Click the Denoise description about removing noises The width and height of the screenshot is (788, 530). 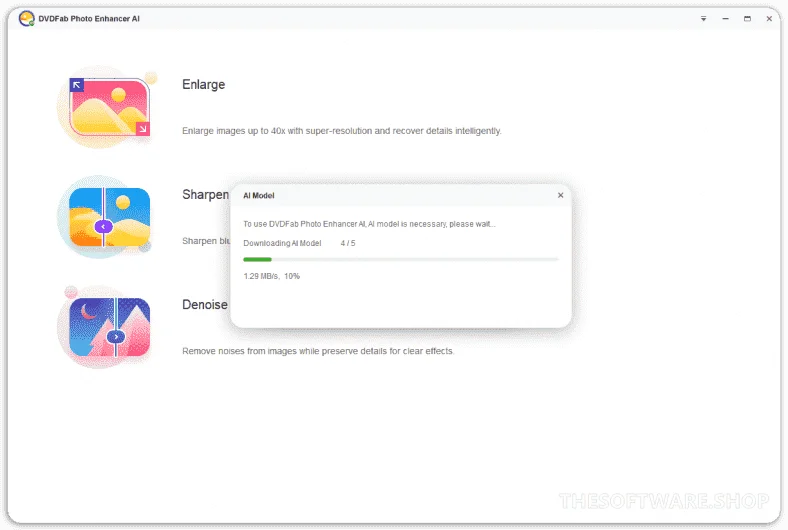pos(318,351)
